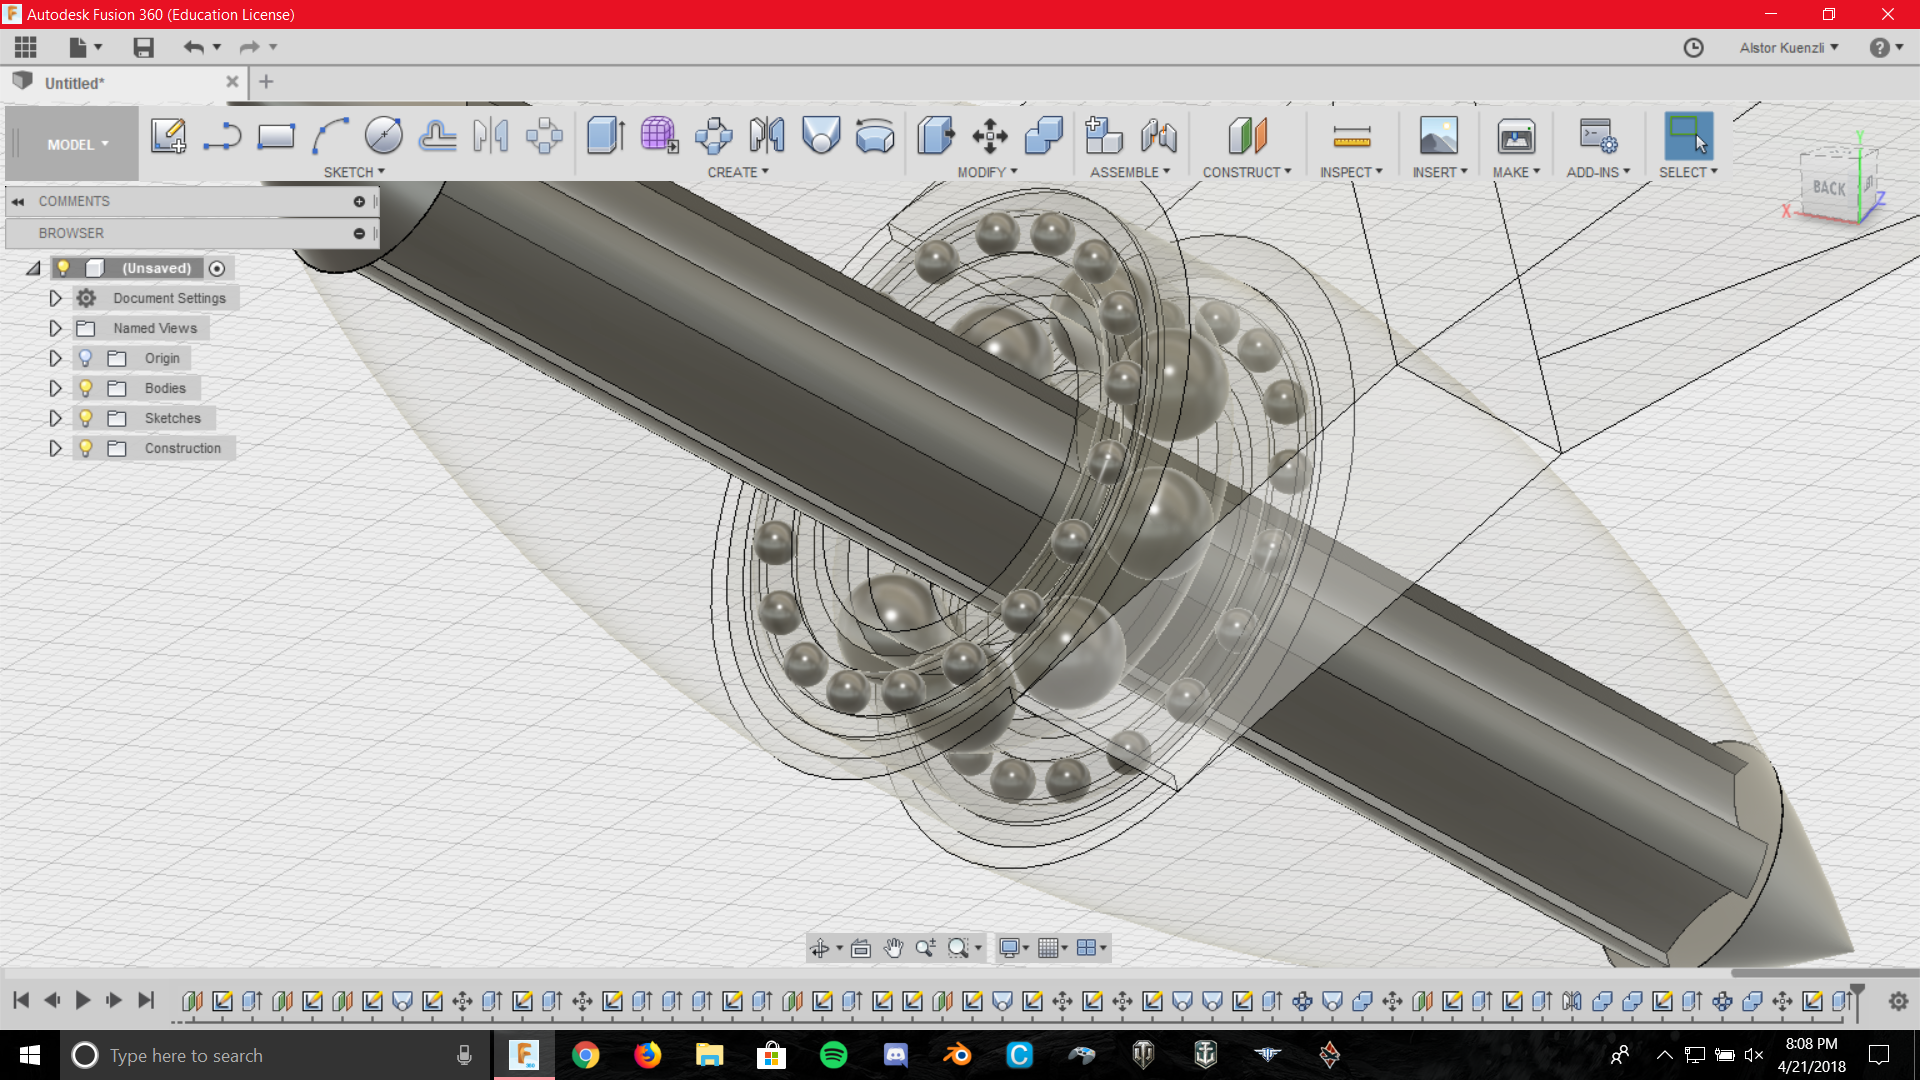Close the Untitled* document tab
The width and height of the screenshot is (1920, 1080).
pyautogui.click(x=232, y=82)
